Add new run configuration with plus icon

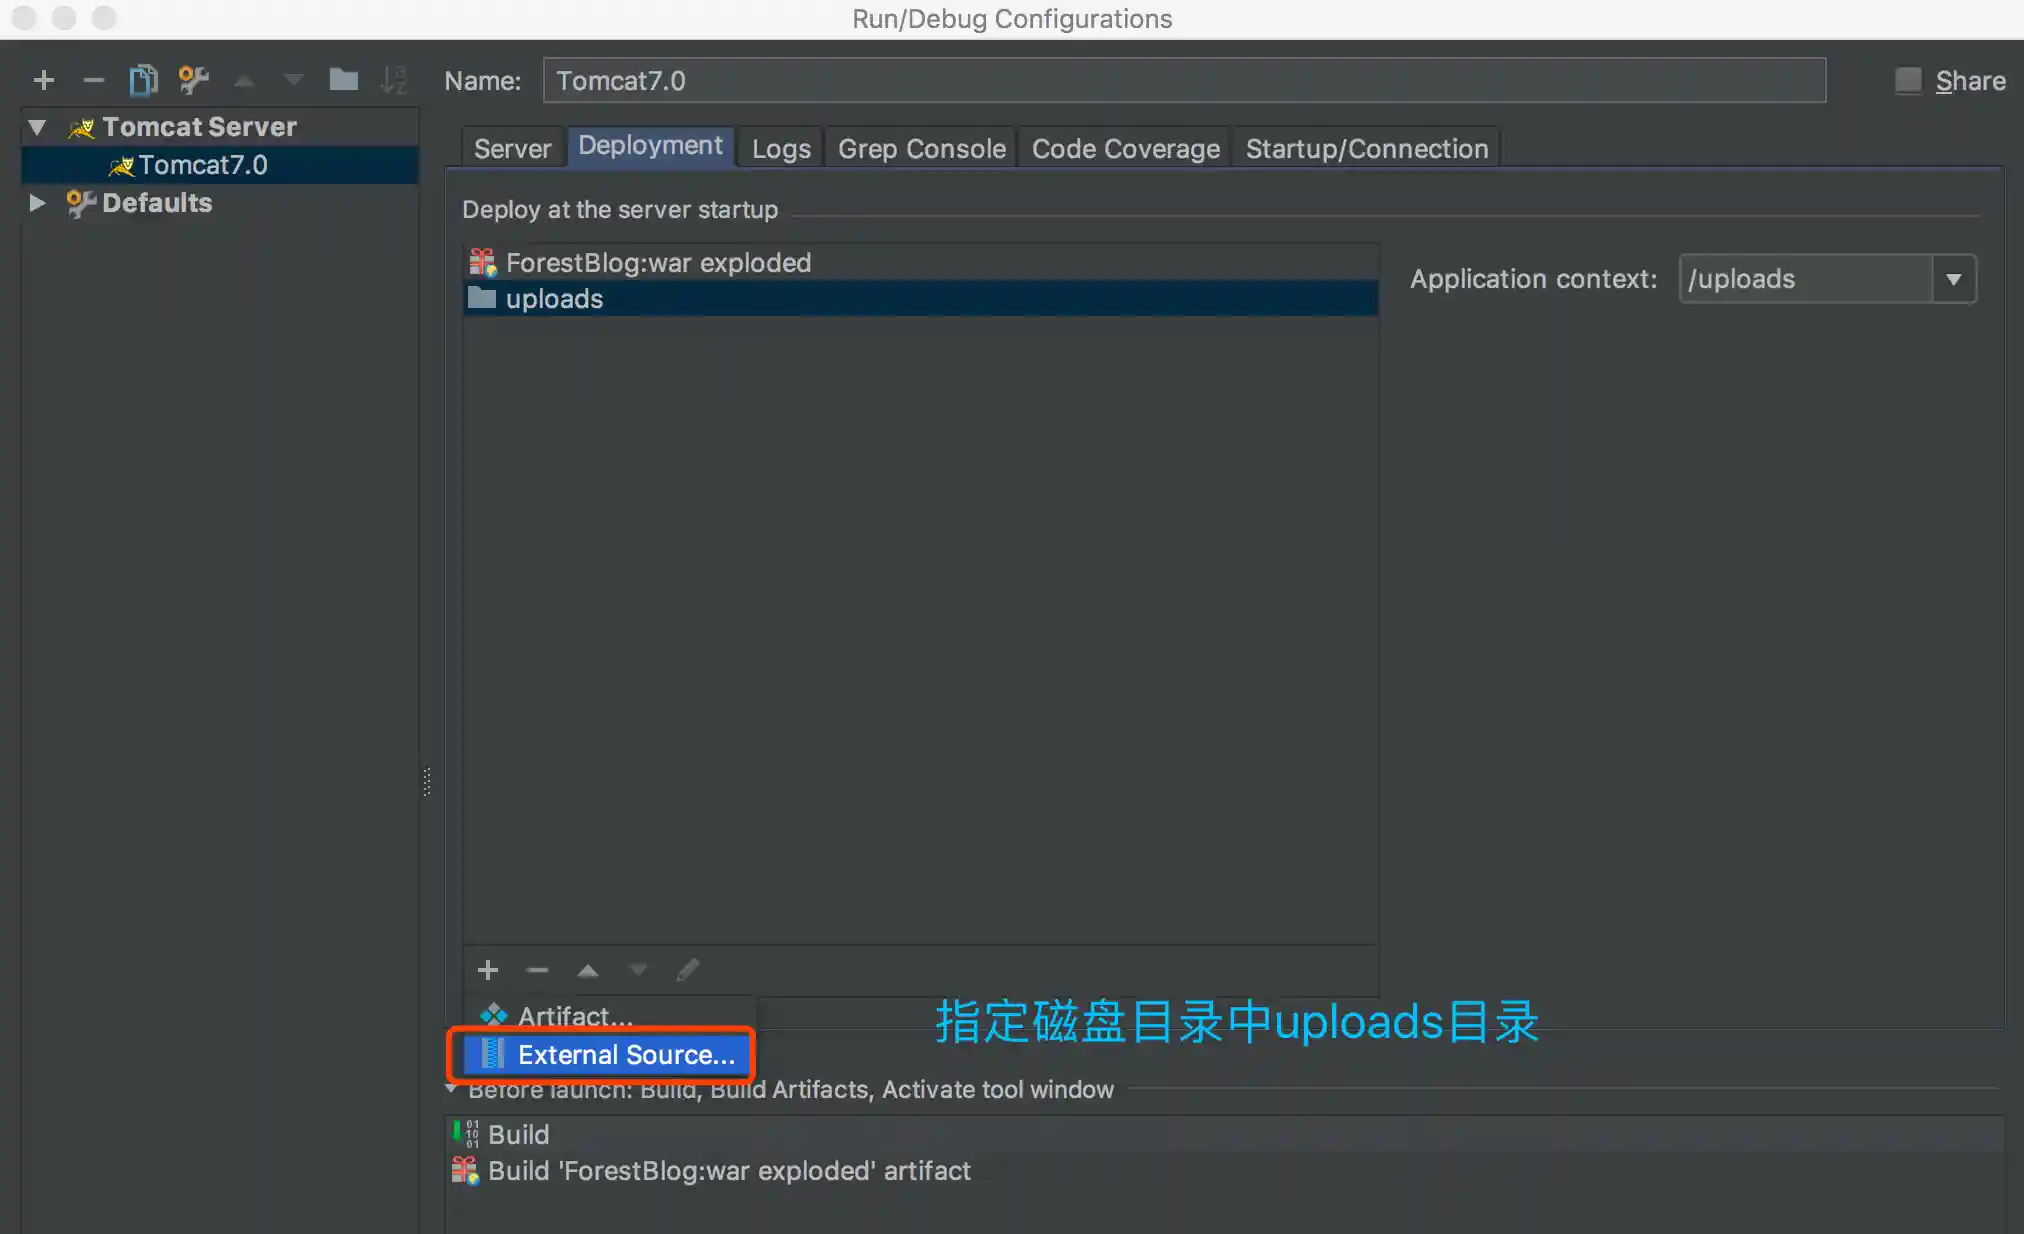44,80
